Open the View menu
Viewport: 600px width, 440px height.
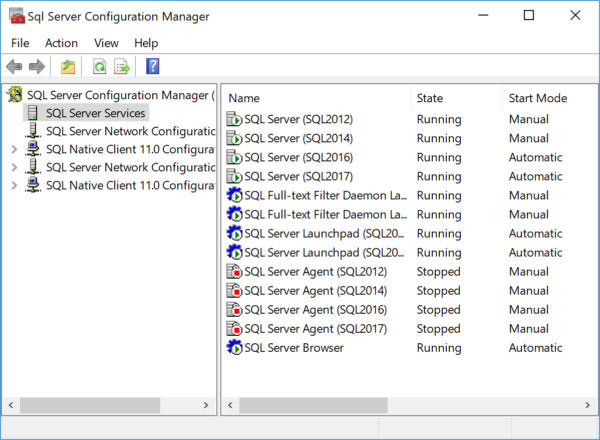point(106,43)
